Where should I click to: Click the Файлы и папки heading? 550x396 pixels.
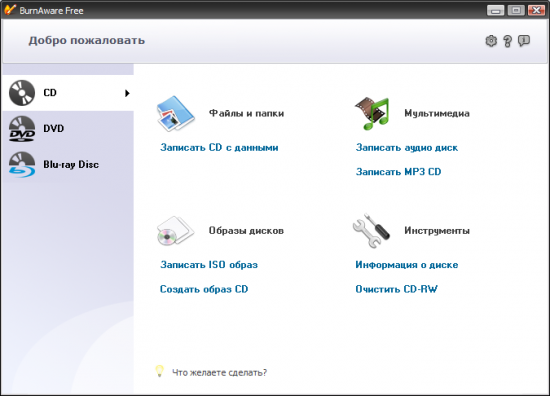tap(246, 114)
